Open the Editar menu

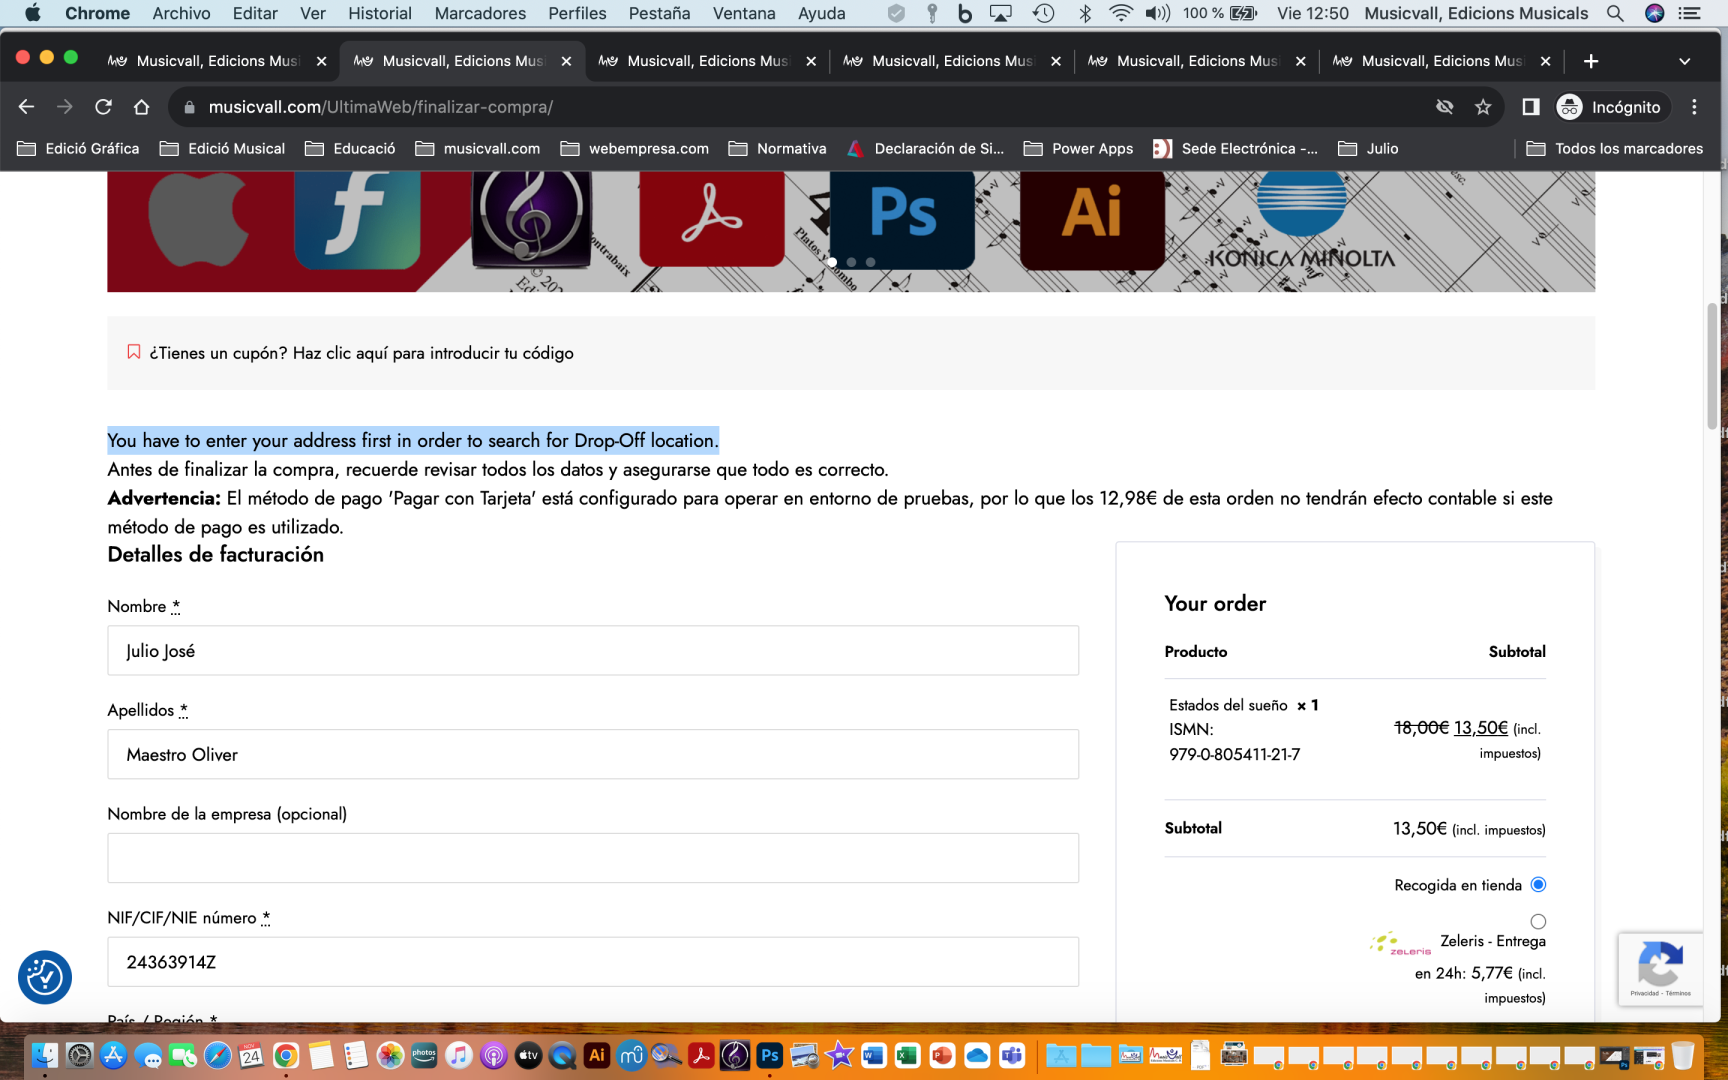[255, 13]
